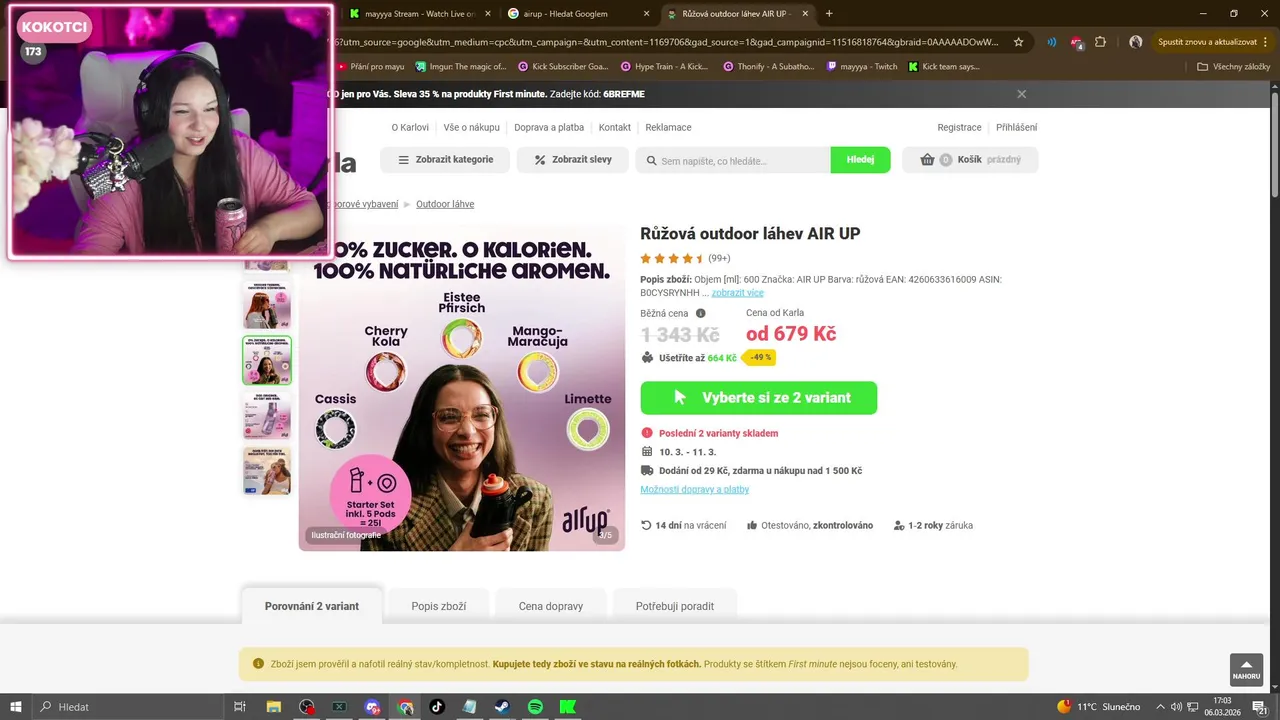Select the highlighted green-bordered product thumbnail
This screenshot has height=720, width=1280.
[267, 360]
